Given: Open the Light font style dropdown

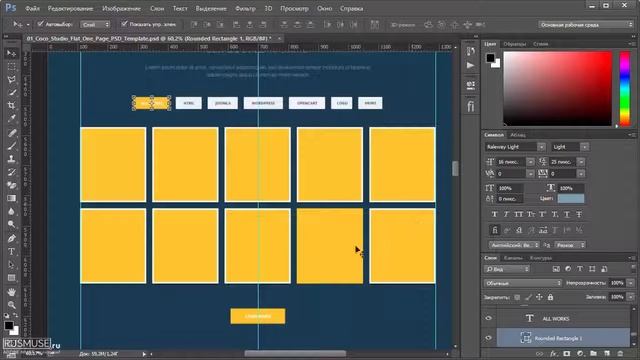Looking at the screenshot, I should [x=584, y=147].
